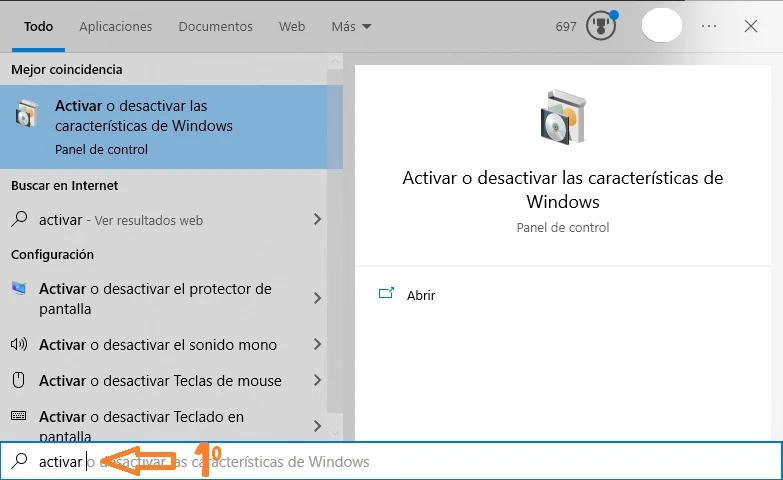Click the 'Mejor coincidencia' heading
The width and height of the screenshot is (783, 480).
click(x=66, y=69)
